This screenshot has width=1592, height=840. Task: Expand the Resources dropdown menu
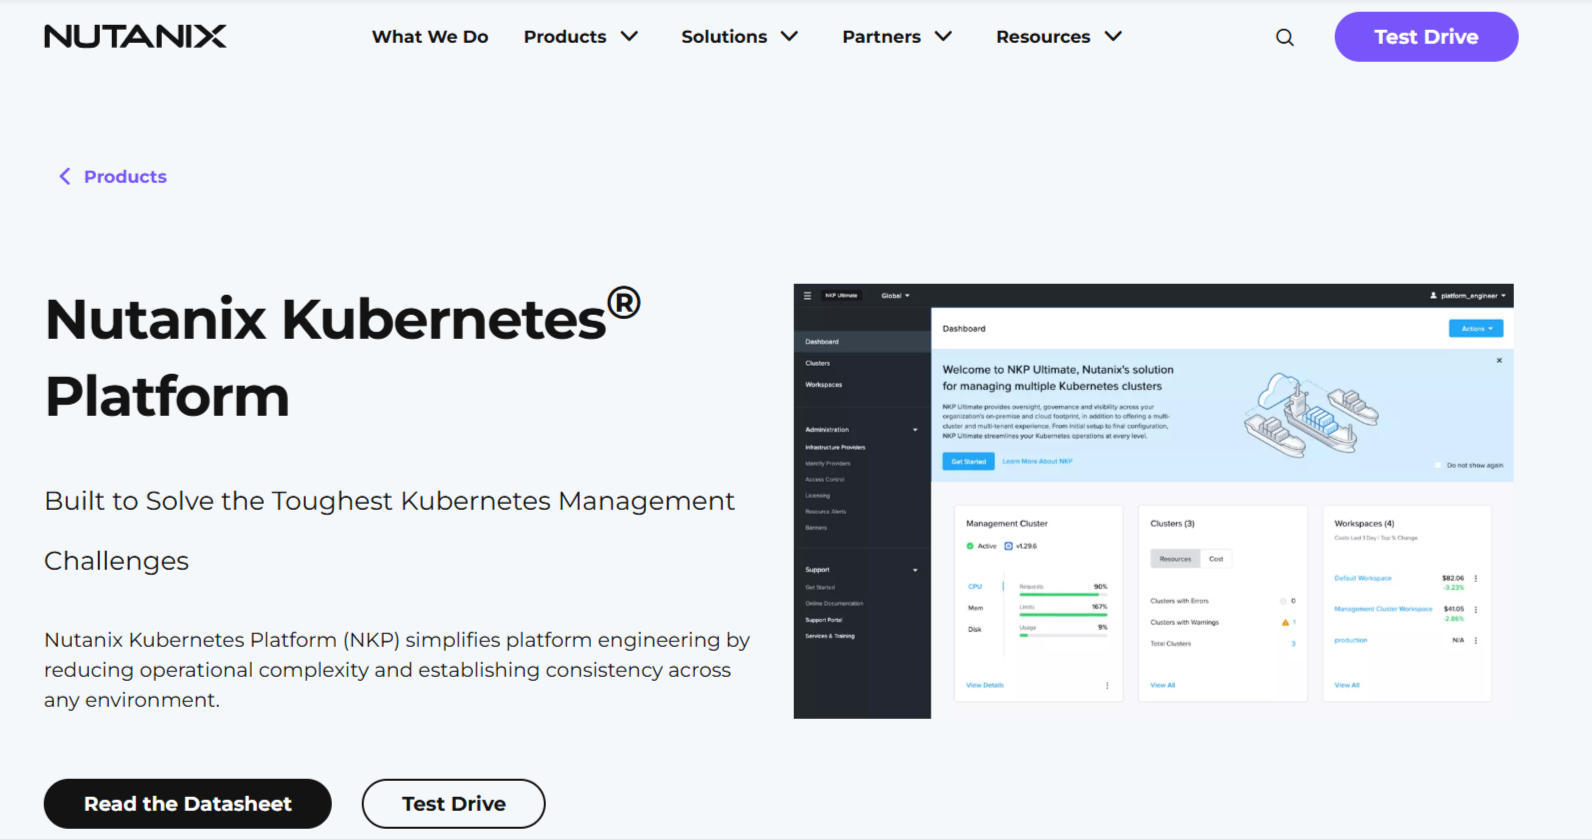coord(1059,37)
